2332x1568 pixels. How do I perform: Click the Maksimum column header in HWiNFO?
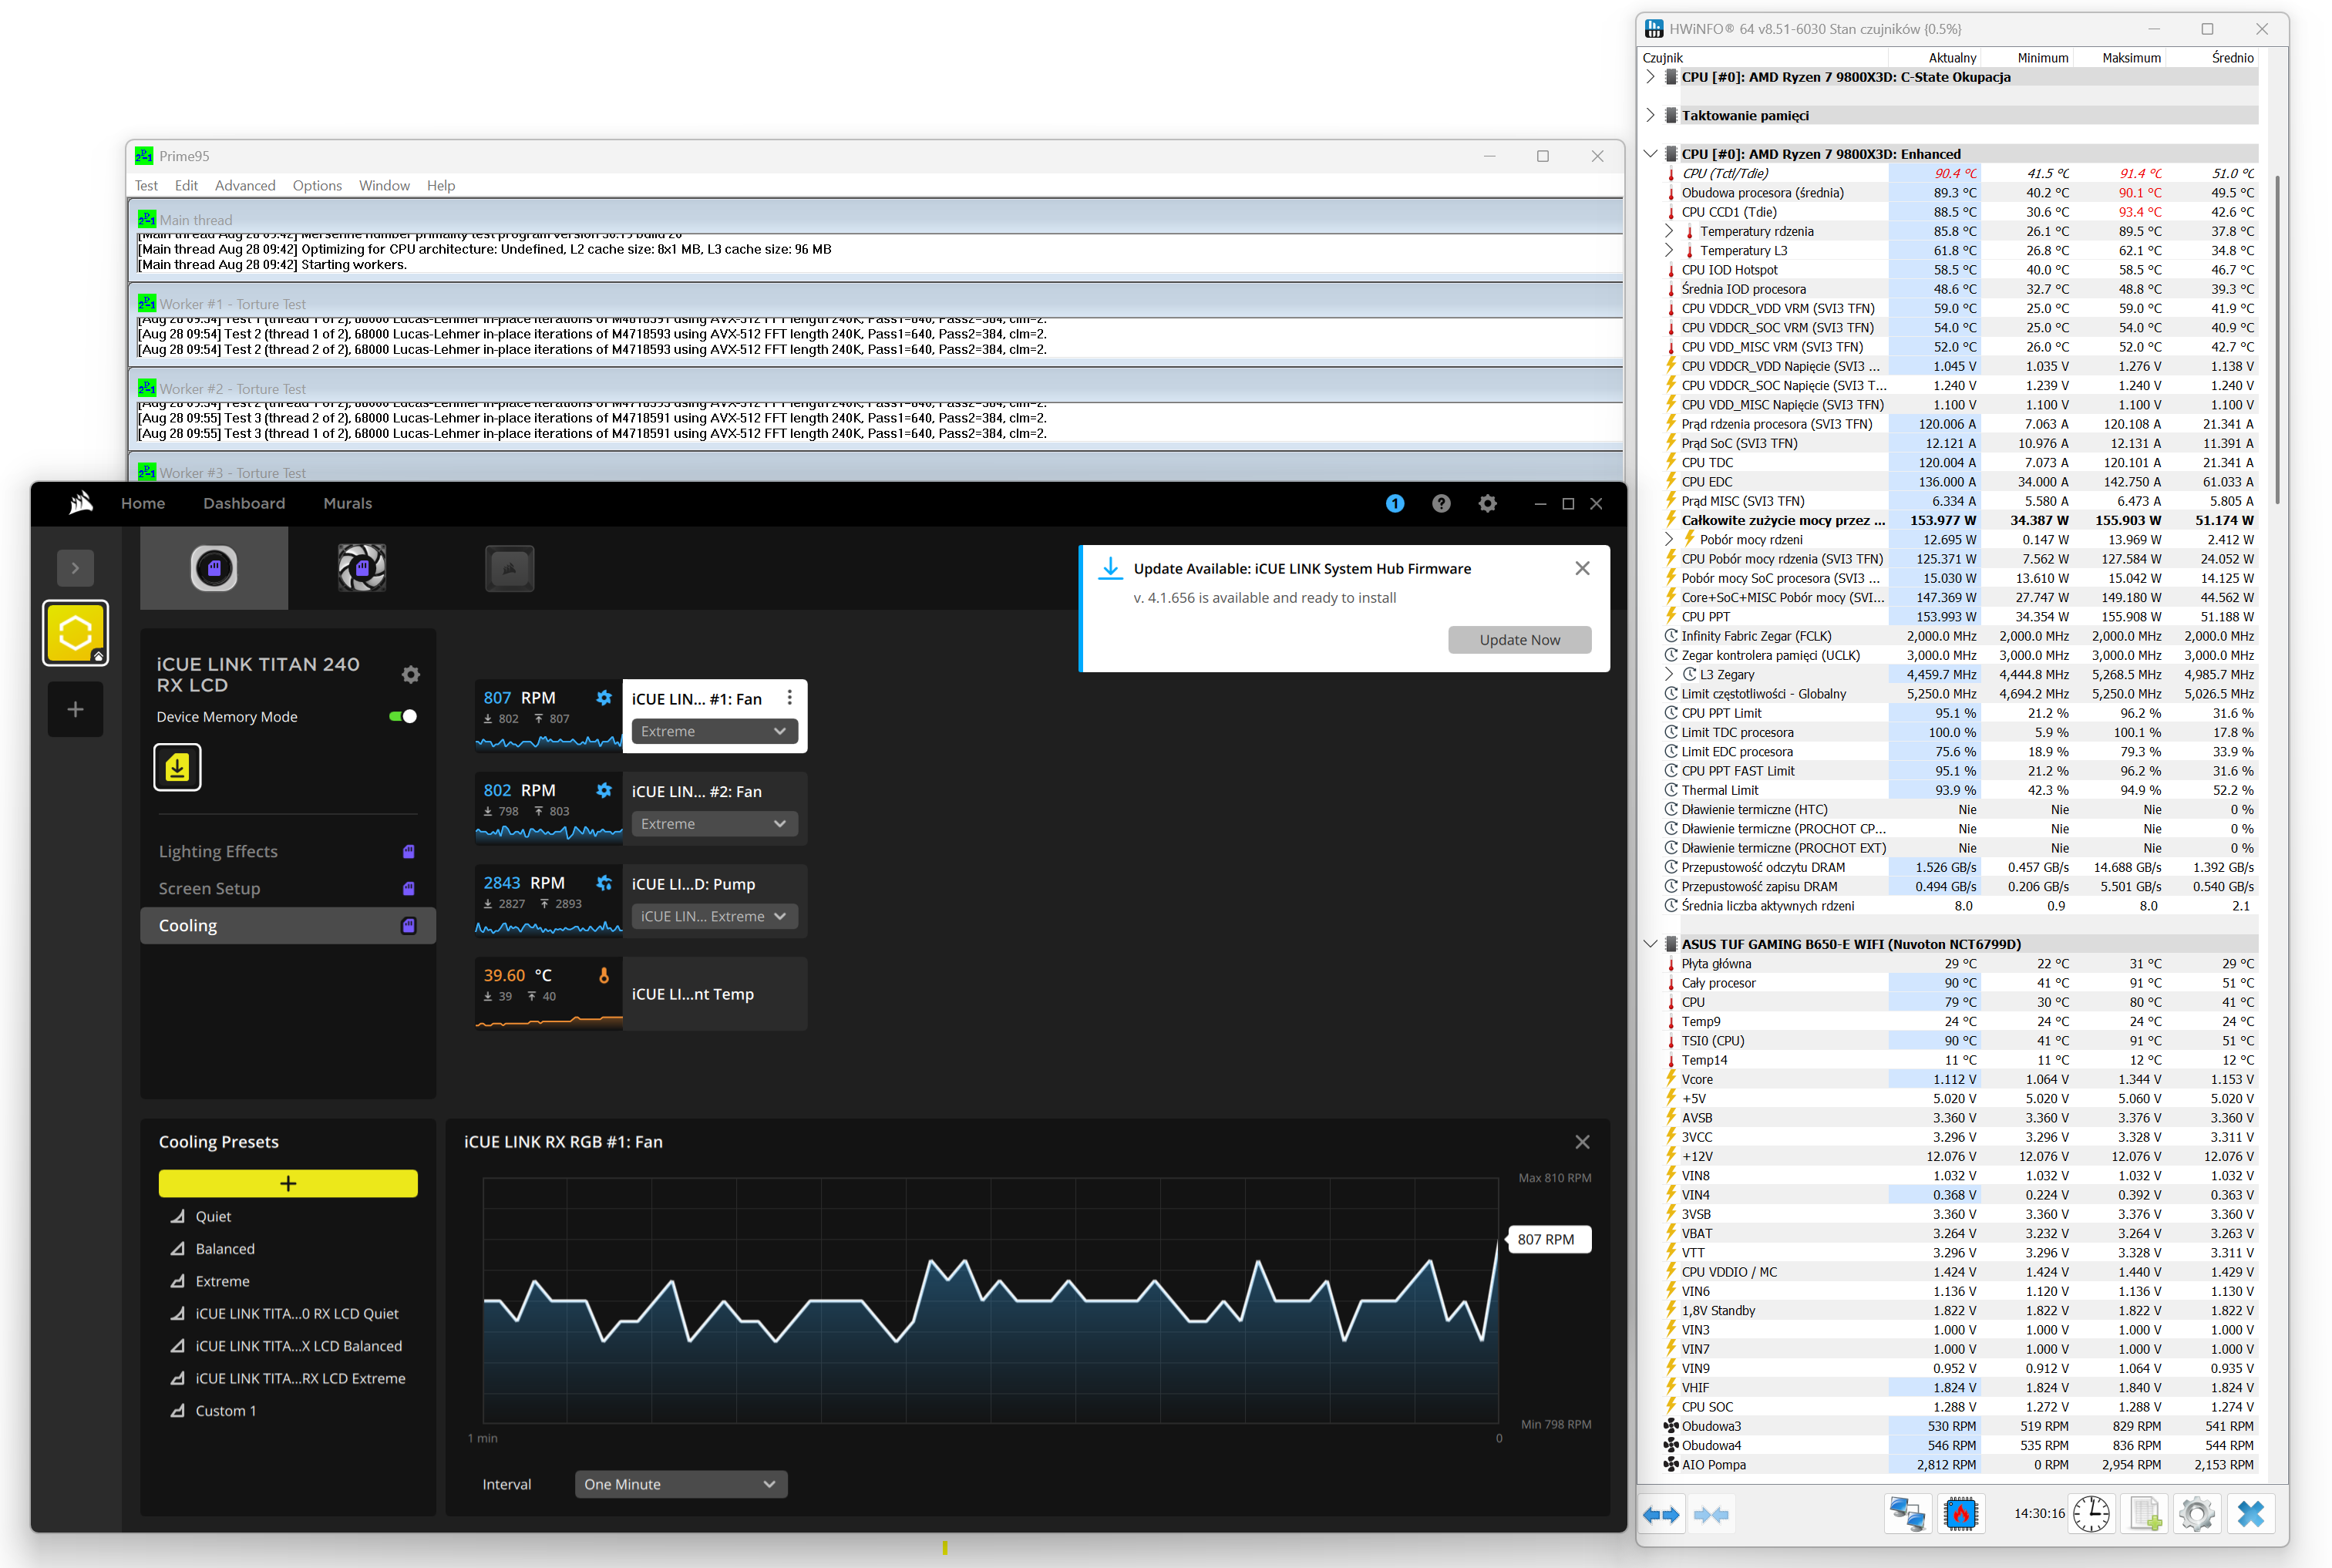coord(2131,58)
